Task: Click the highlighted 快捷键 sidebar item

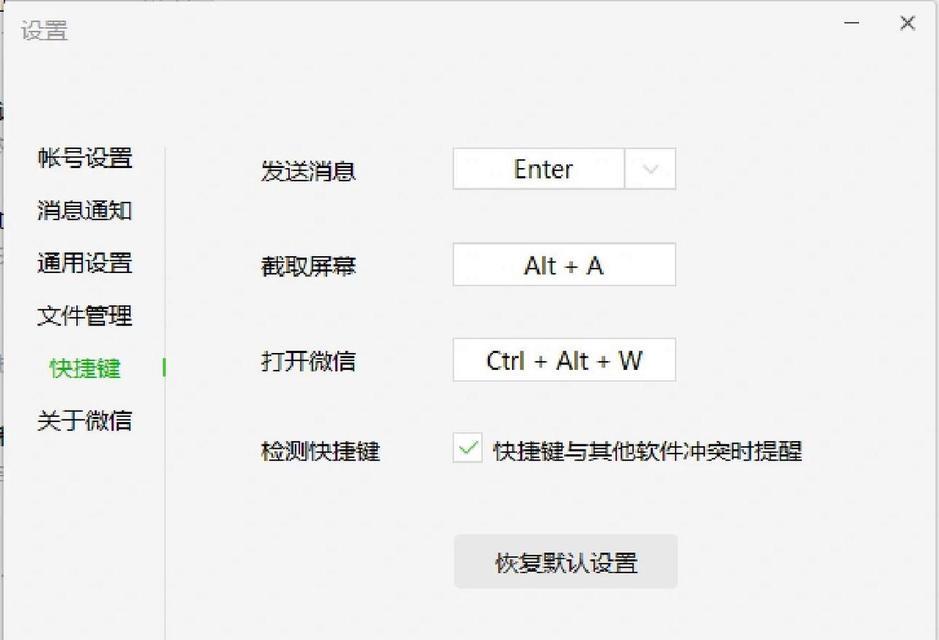Action: tap(85, 368)
